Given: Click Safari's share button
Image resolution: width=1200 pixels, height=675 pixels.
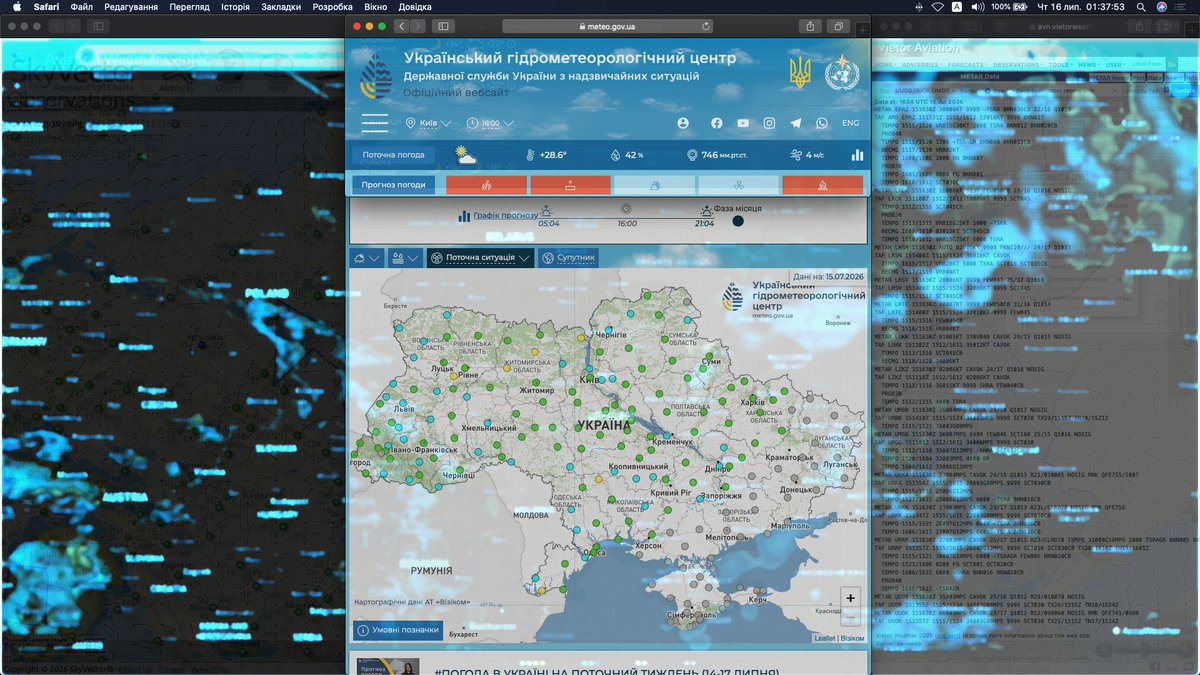Looking at the screenshot, I should [809, 26].
